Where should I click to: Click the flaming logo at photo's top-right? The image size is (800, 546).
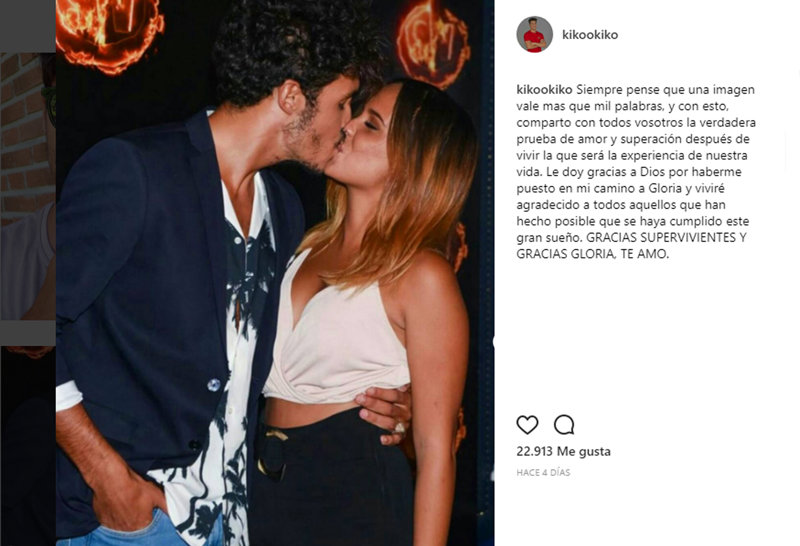tap(433, 43)
